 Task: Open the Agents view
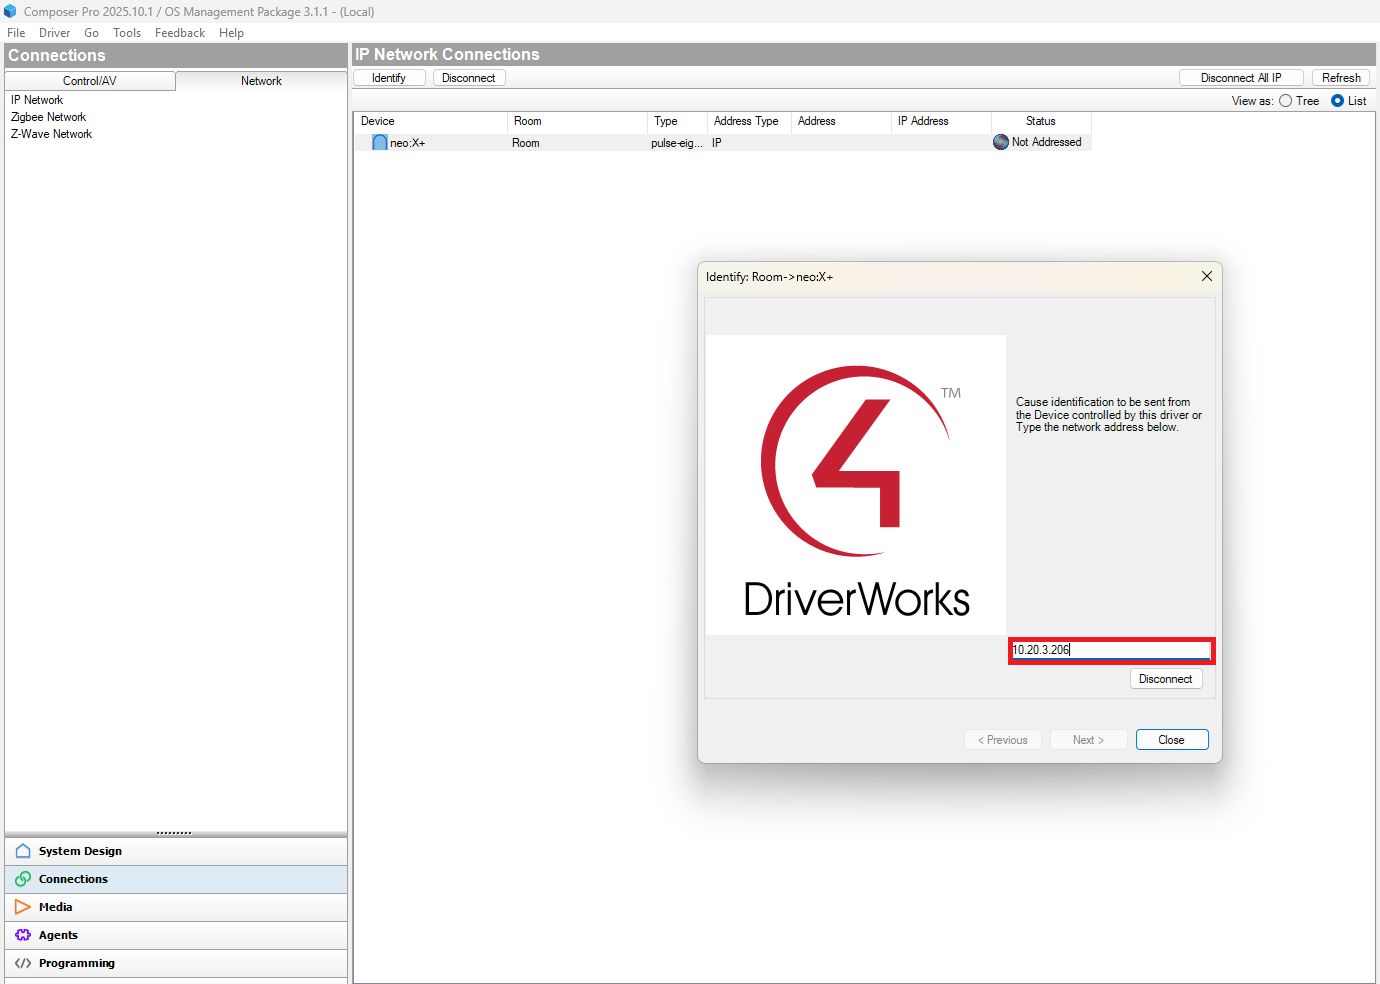coord(176,935)
